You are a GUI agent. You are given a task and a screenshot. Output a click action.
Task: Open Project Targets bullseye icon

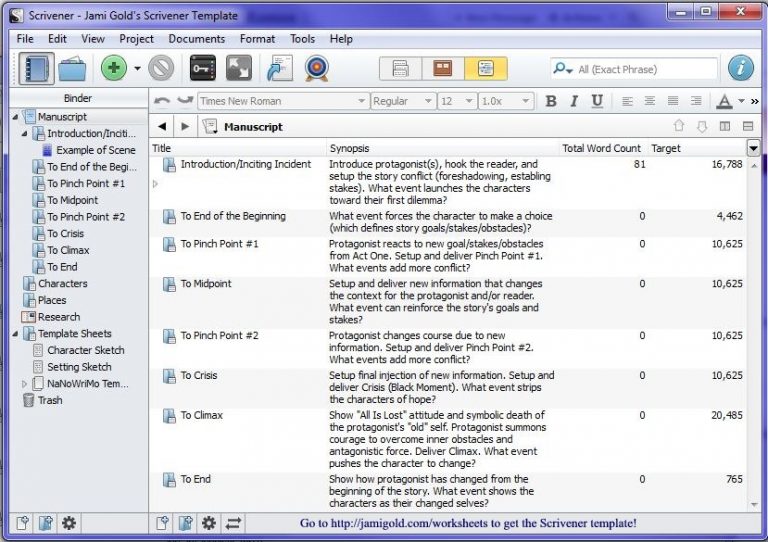316,68
